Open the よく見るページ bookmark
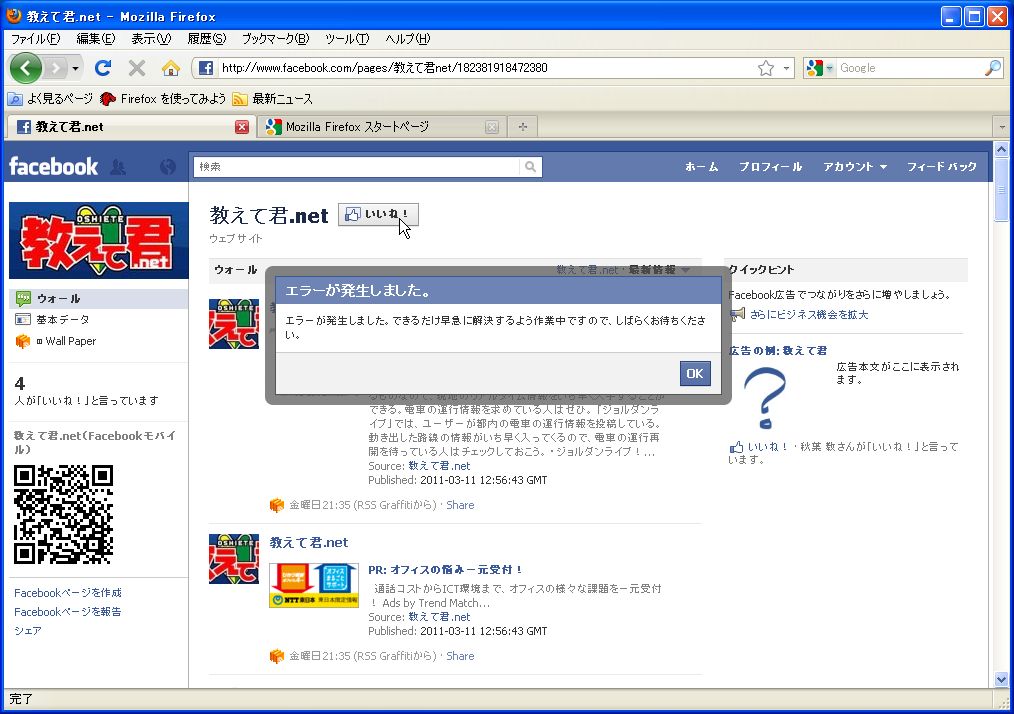Image resolution: width=1014 pixels, height=714 pixels. (50, 99)
